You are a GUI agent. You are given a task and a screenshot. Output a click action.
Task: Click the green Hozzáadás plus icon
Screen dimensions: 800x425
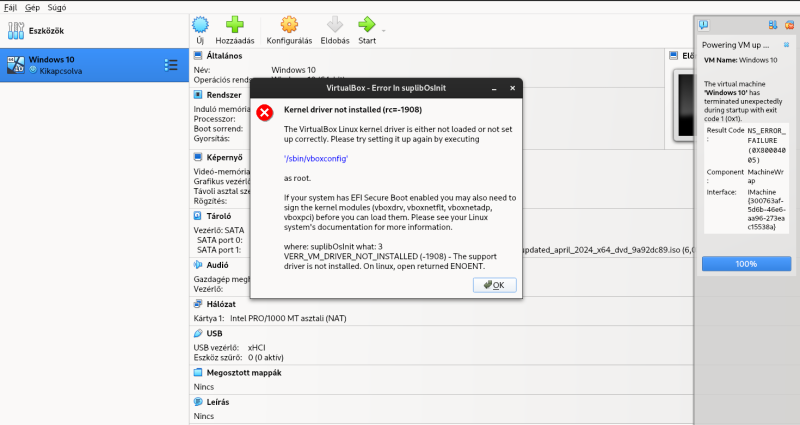(235, 24)
